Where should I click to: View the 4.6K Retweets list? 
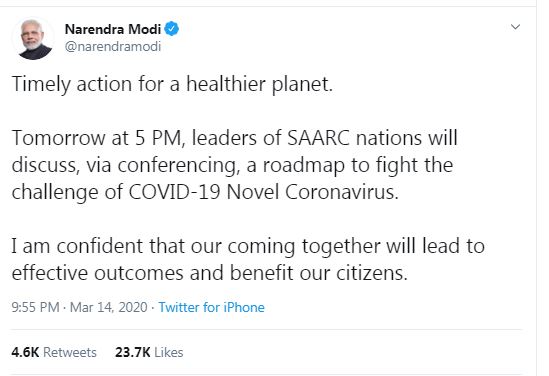coord(54,352)
